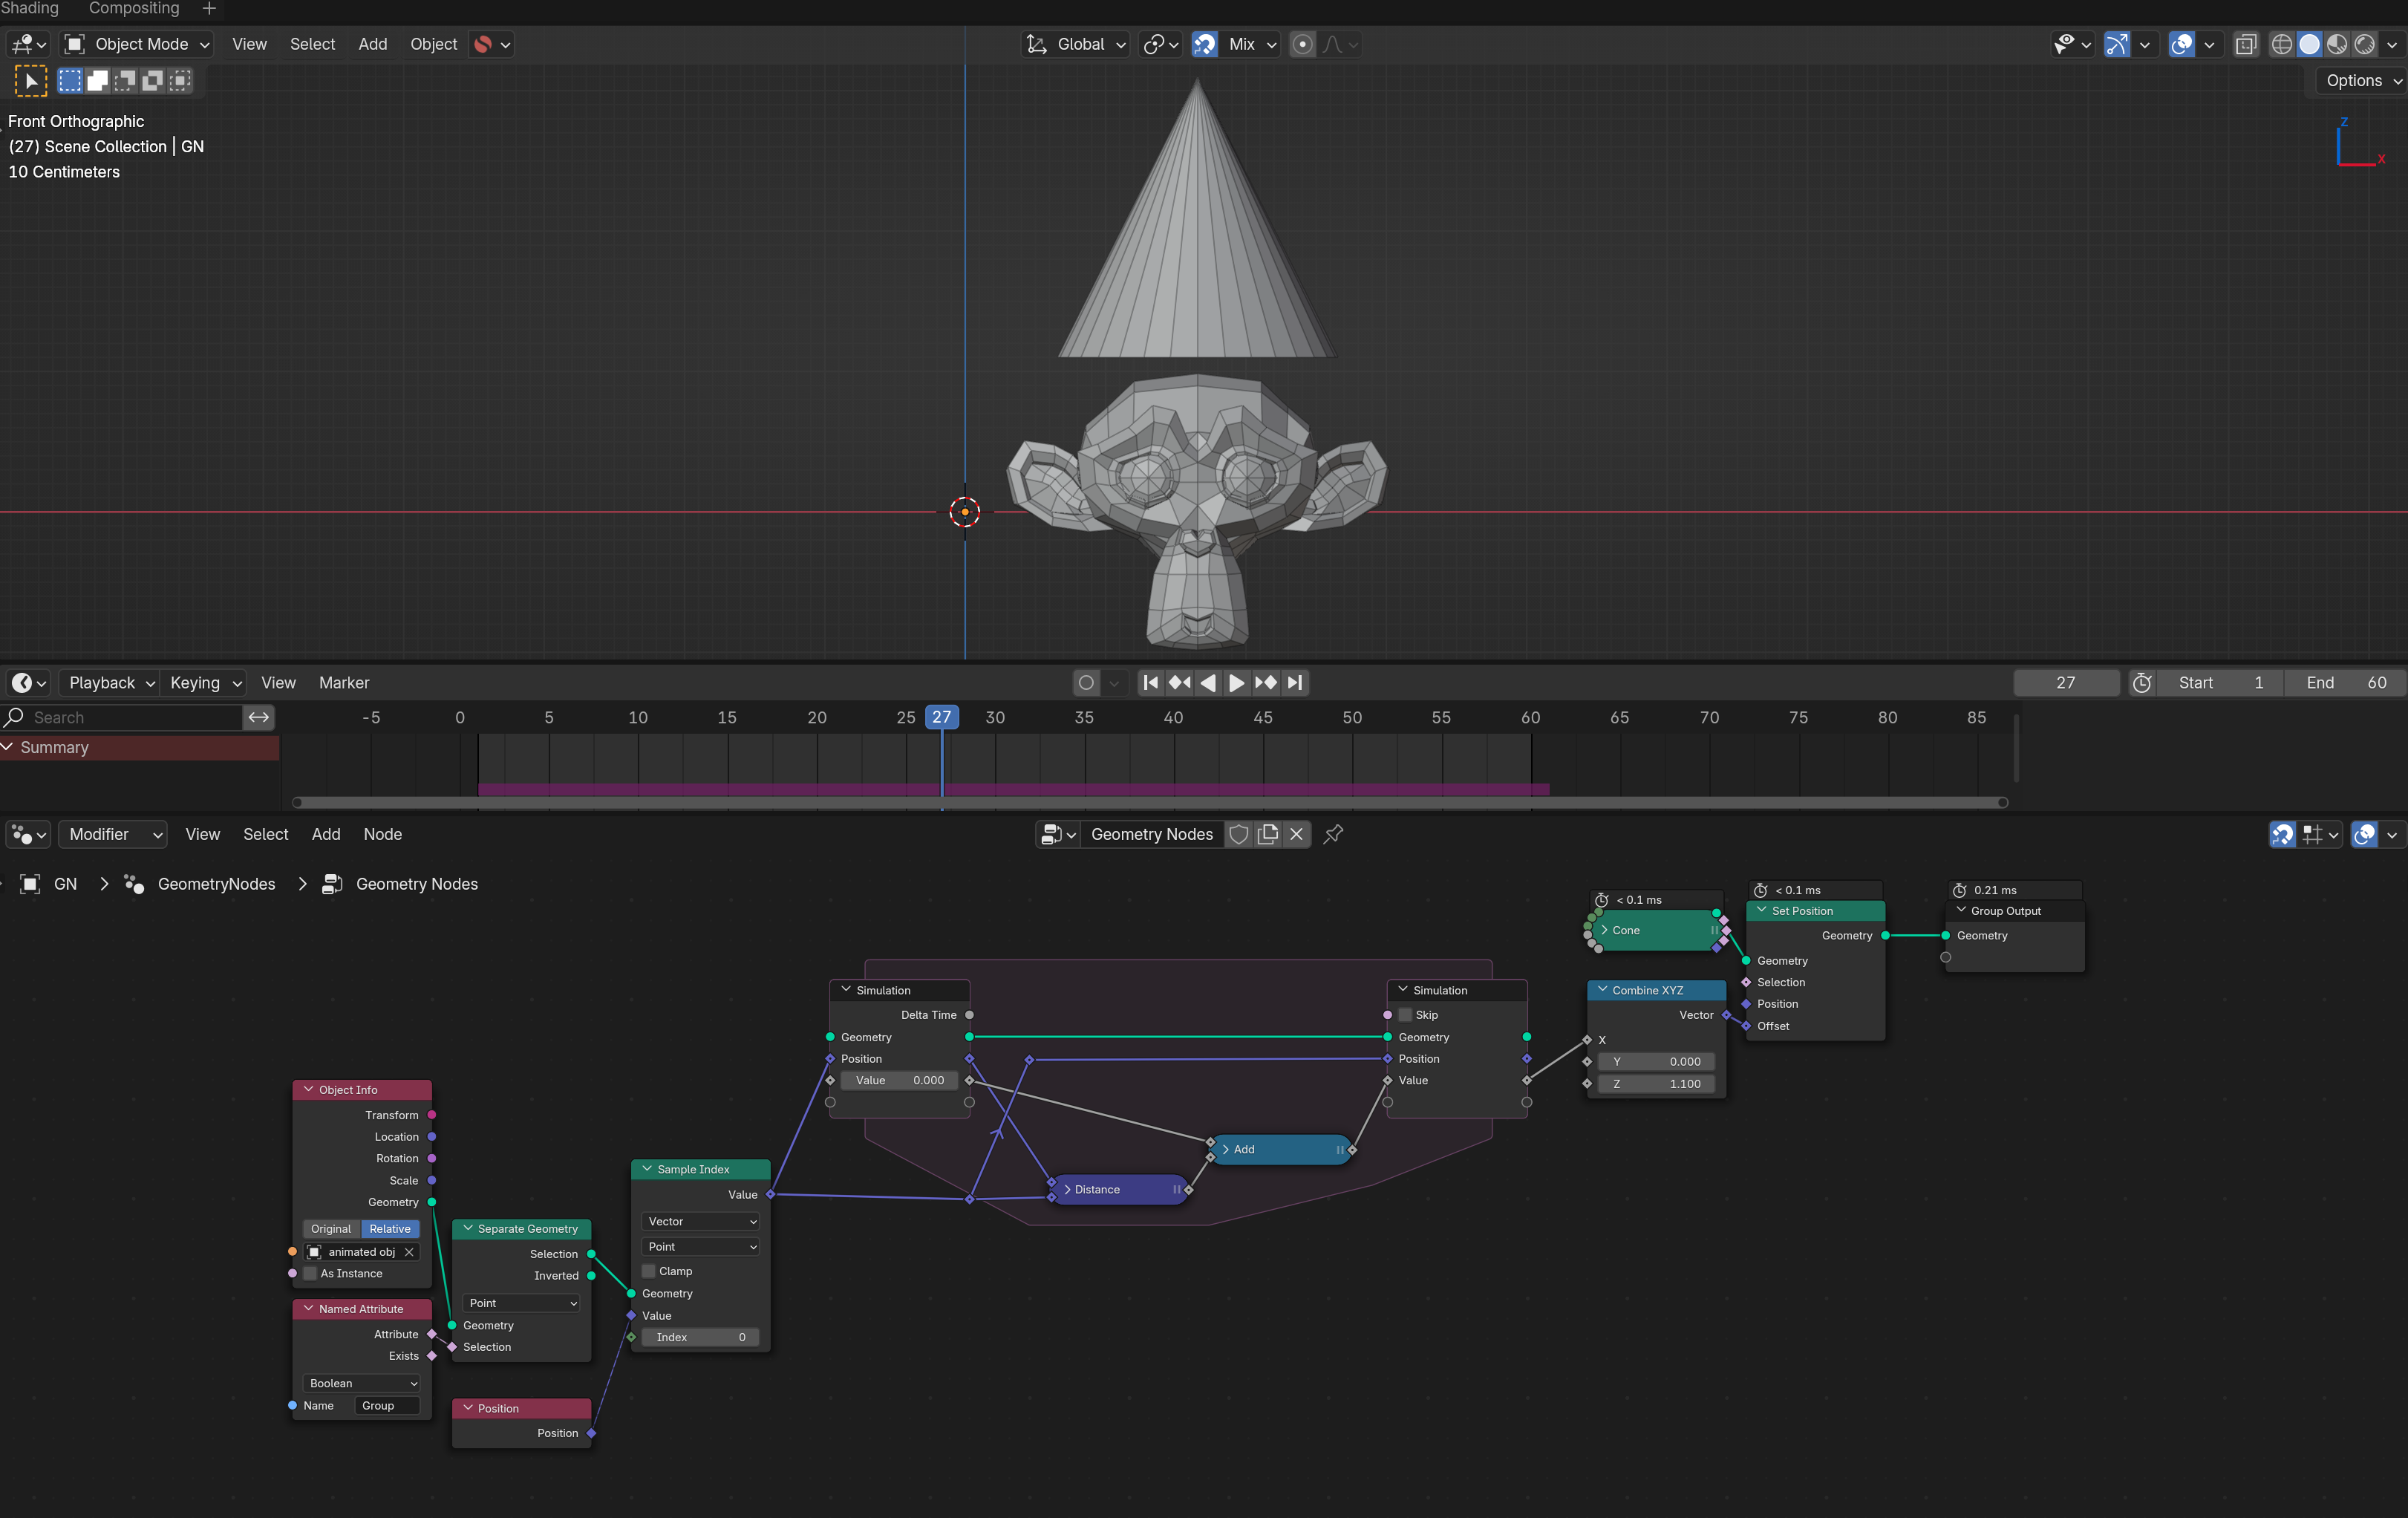Toggle viewport gizmos display
This screenshot has height=1518, width=2408.
pyautogui.click(x=2116, y=44)
